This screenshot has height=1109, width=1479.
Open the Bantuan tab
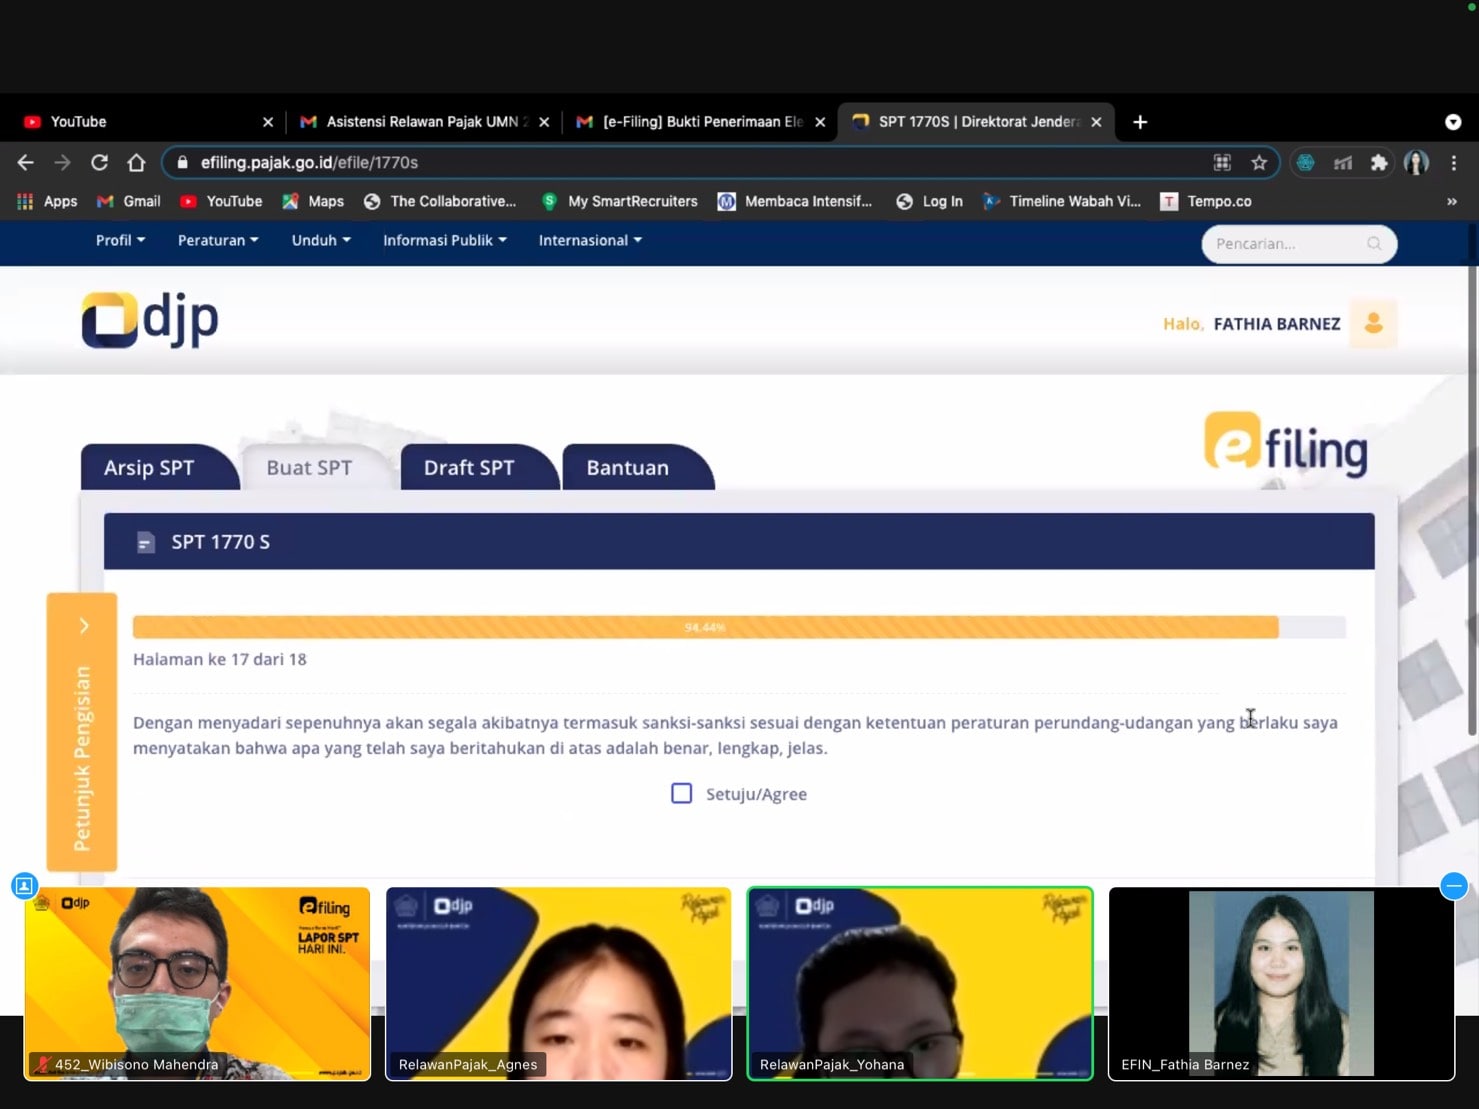pyautogui.click(x=627, y=468)
